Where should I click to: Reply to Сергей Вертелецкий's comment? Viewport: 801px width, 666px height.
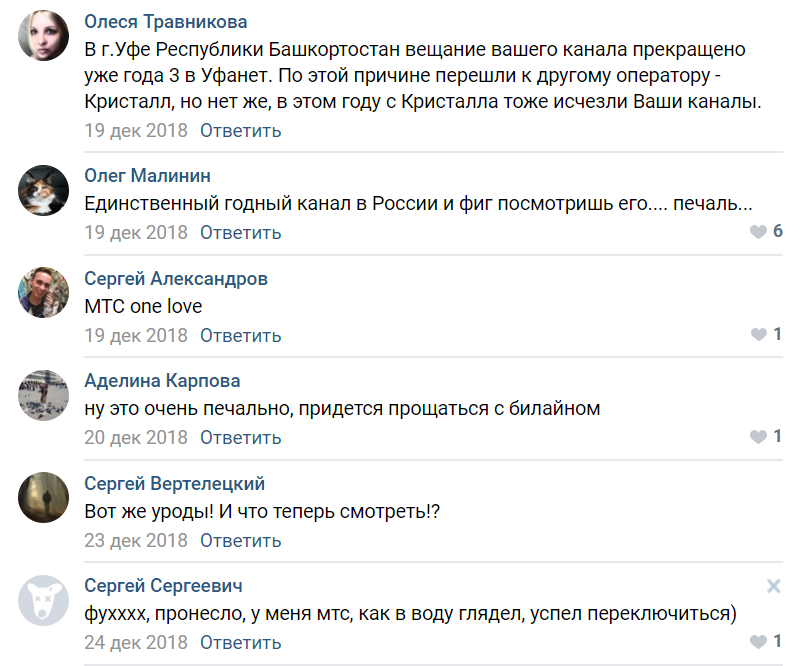pyautogui.click(x=240, y=540)
